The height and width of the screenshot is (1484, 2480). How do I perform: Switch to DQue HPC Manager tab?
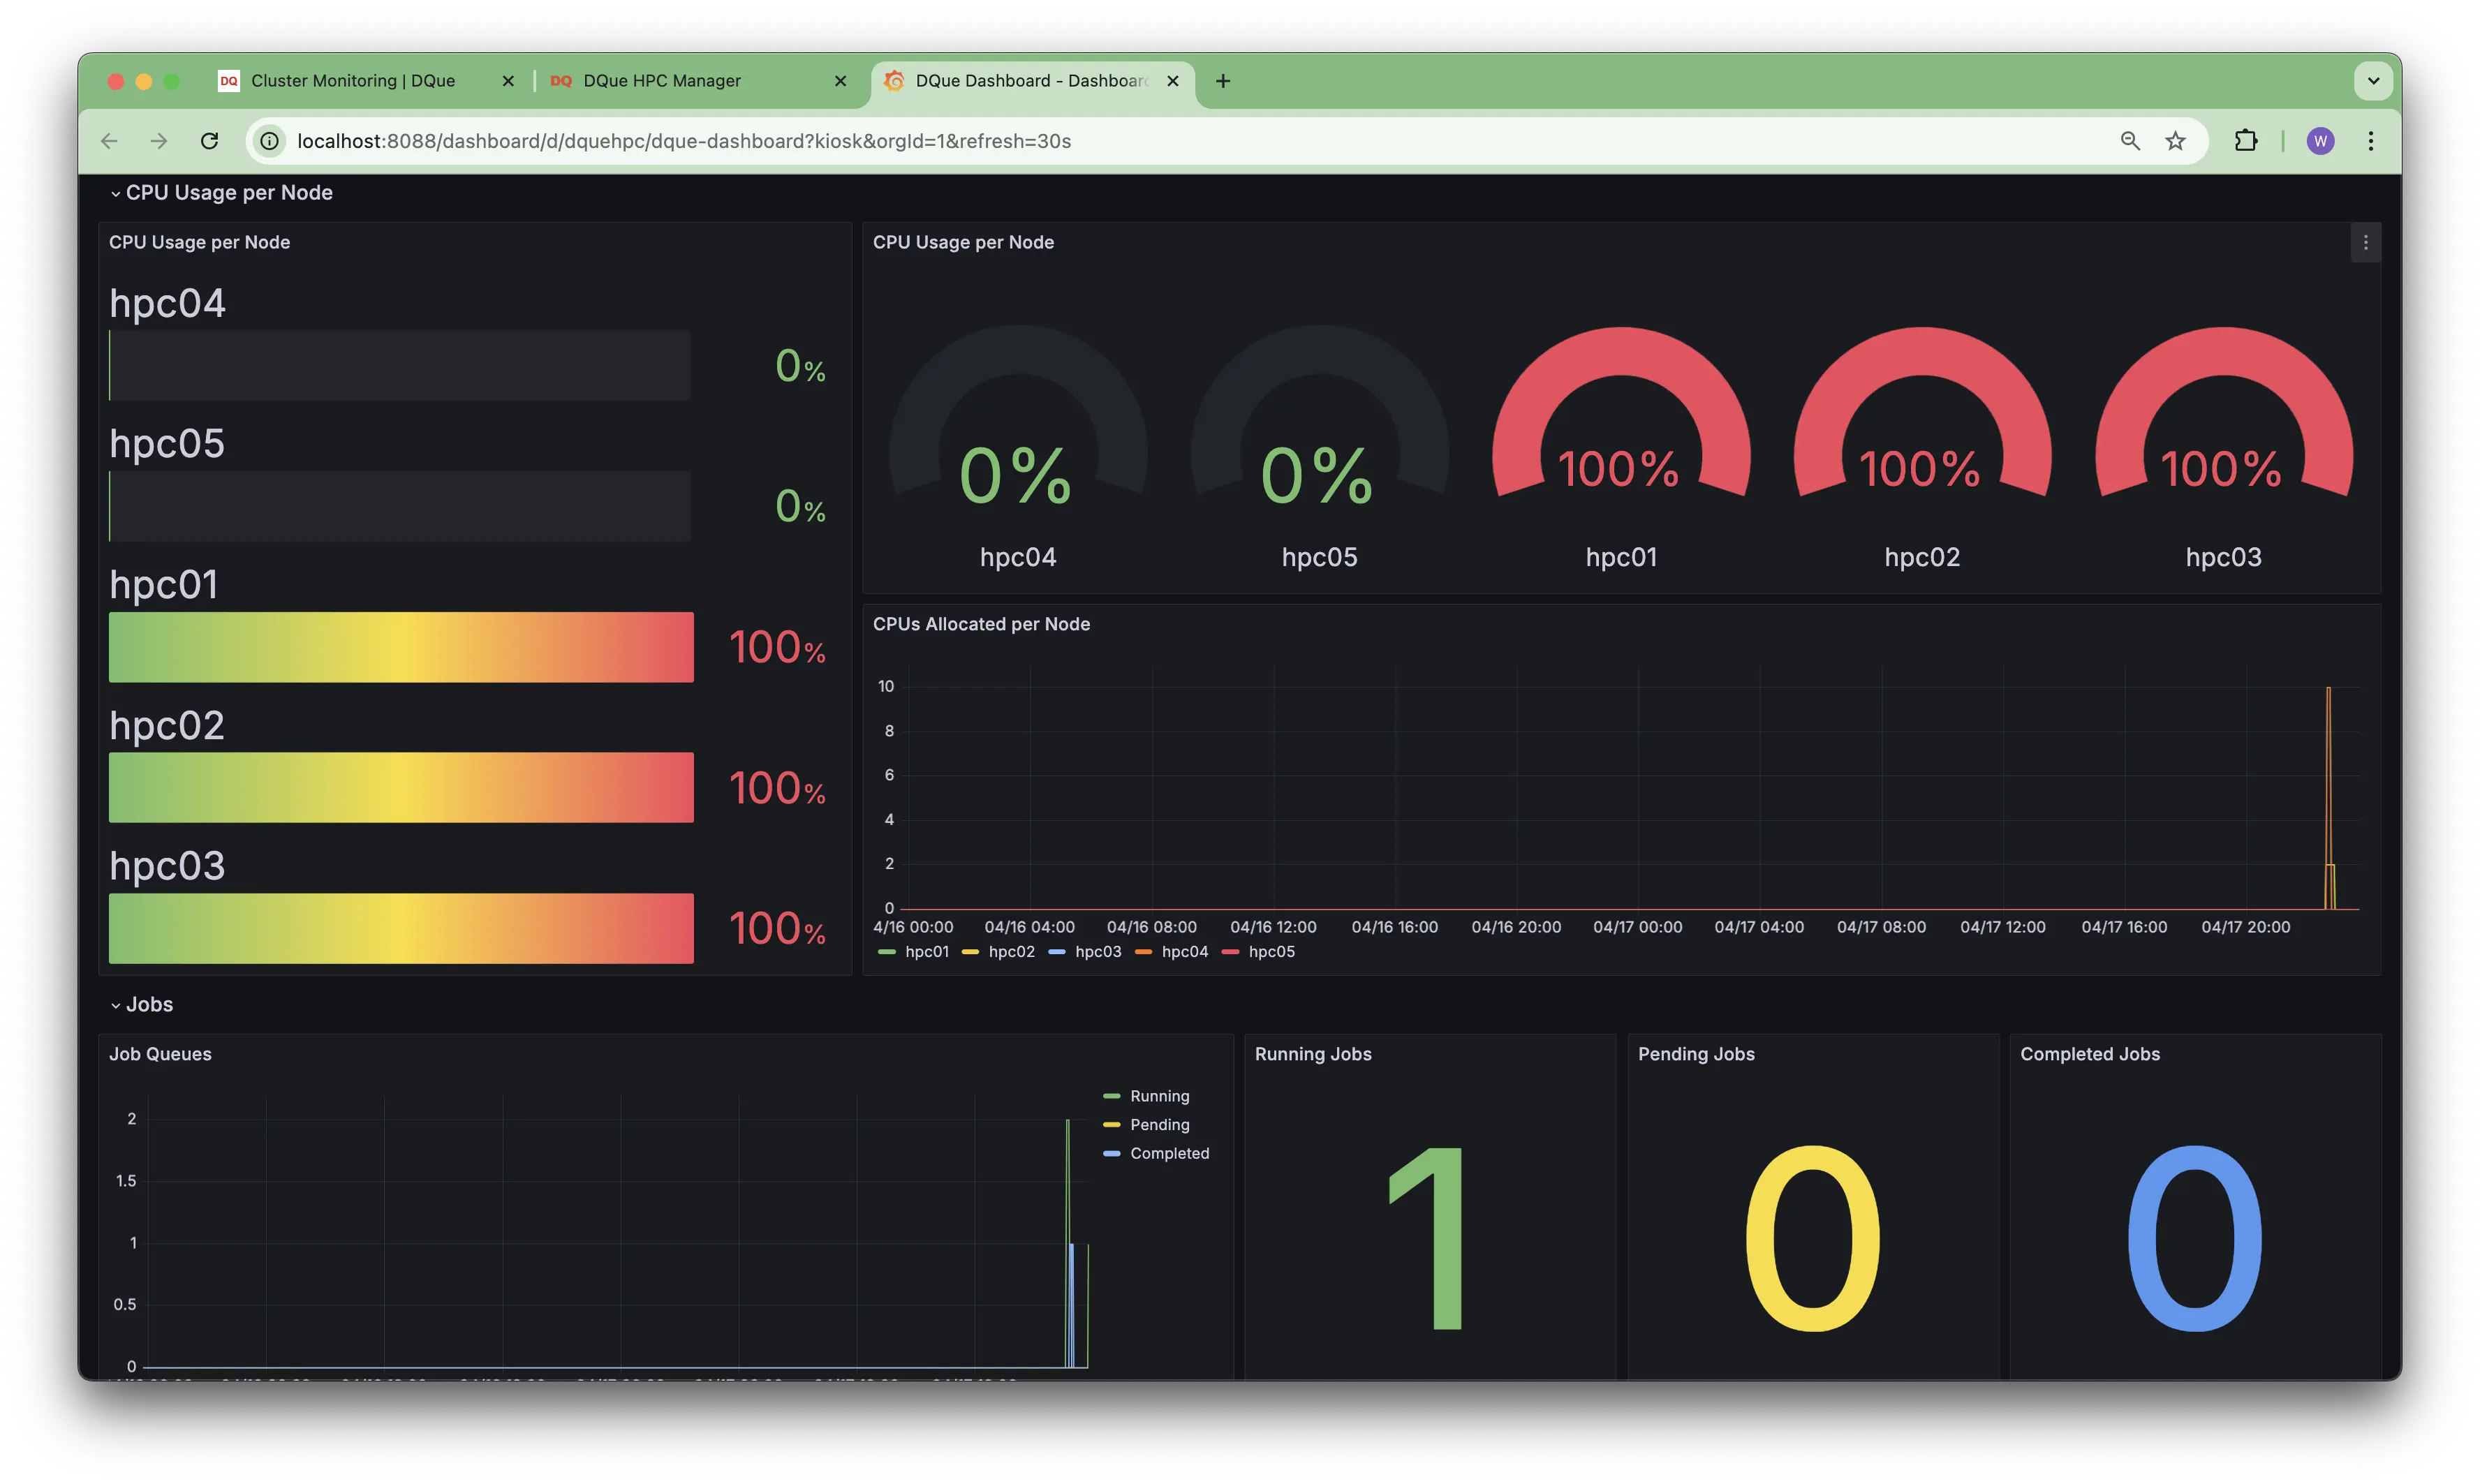click(x=662, y=81)
